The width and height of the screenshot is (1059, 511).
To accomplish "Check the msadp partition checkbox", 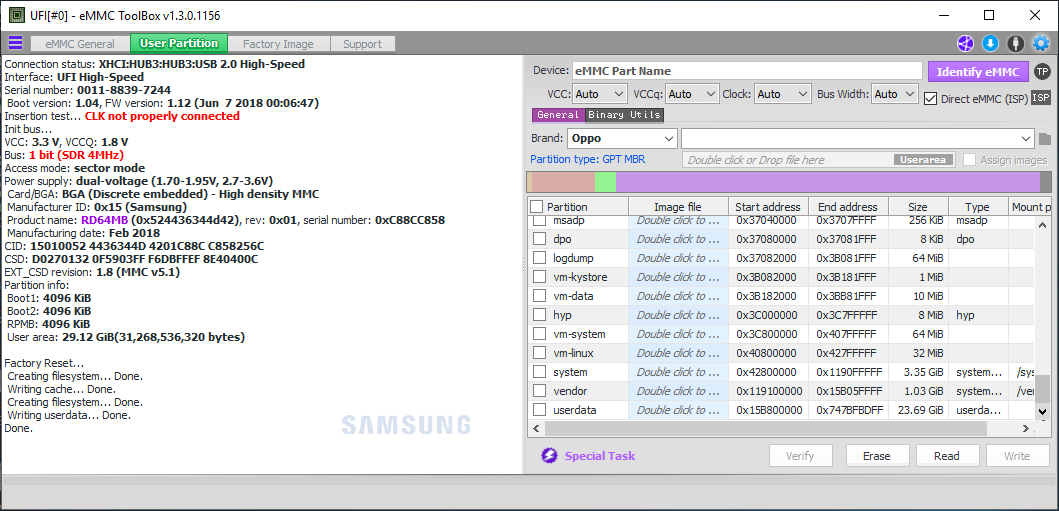I will [x=540, y=220].
